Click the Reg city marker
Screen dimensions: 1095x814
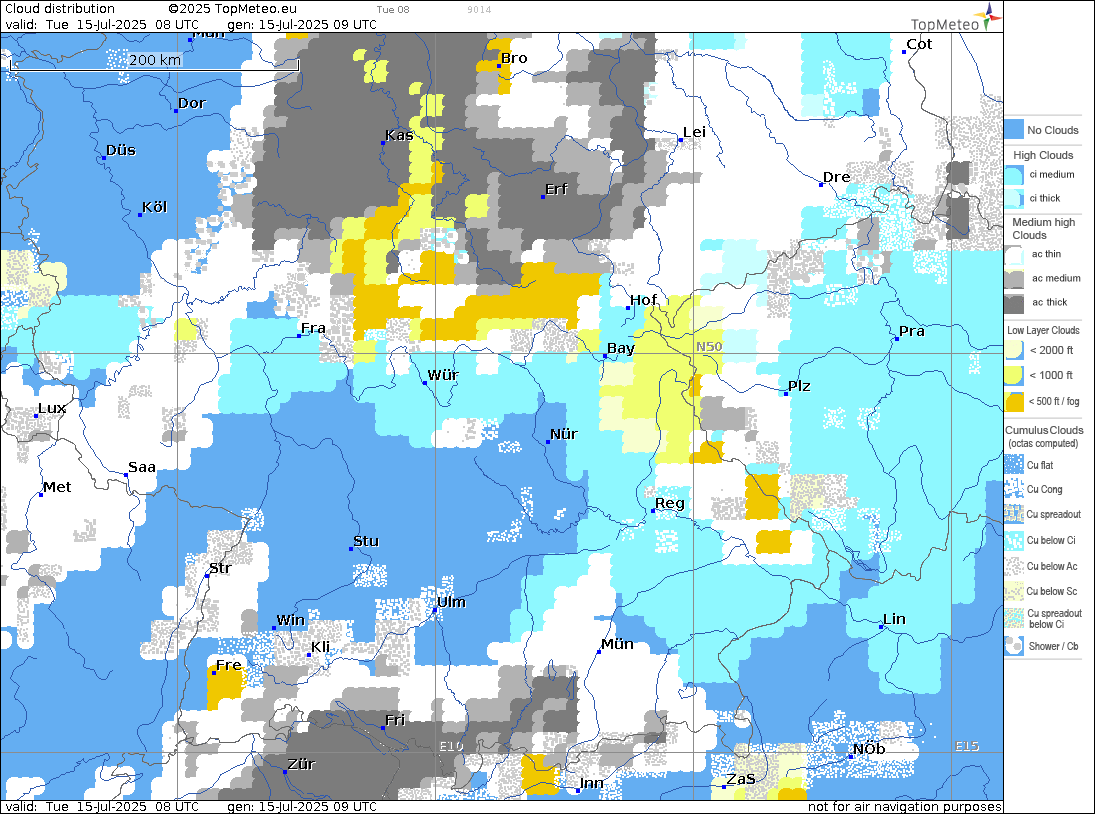click(x=653, y=511)
